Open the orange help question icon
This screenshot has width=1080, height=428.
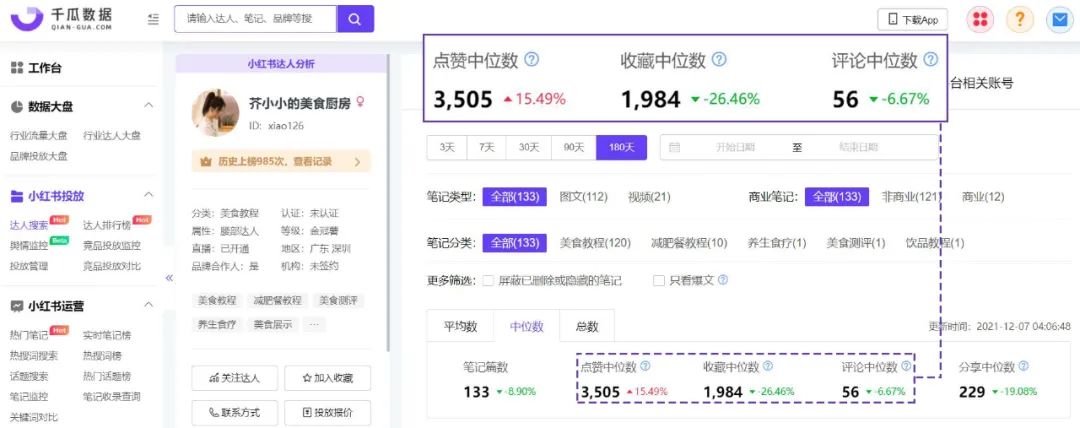(x=1019, y=19)
